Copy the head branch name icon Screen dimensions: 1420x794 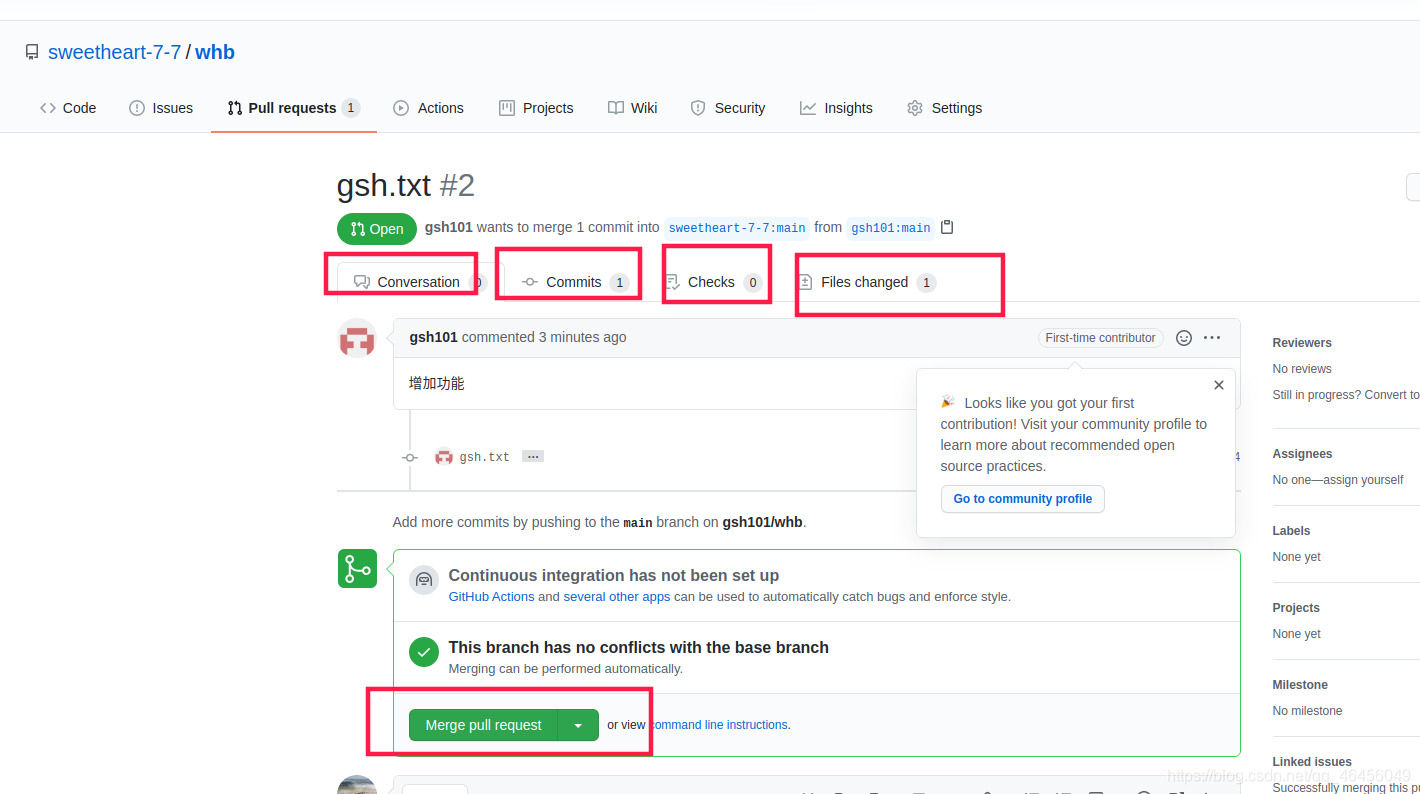pyautogui.click(x=947, y=227)
